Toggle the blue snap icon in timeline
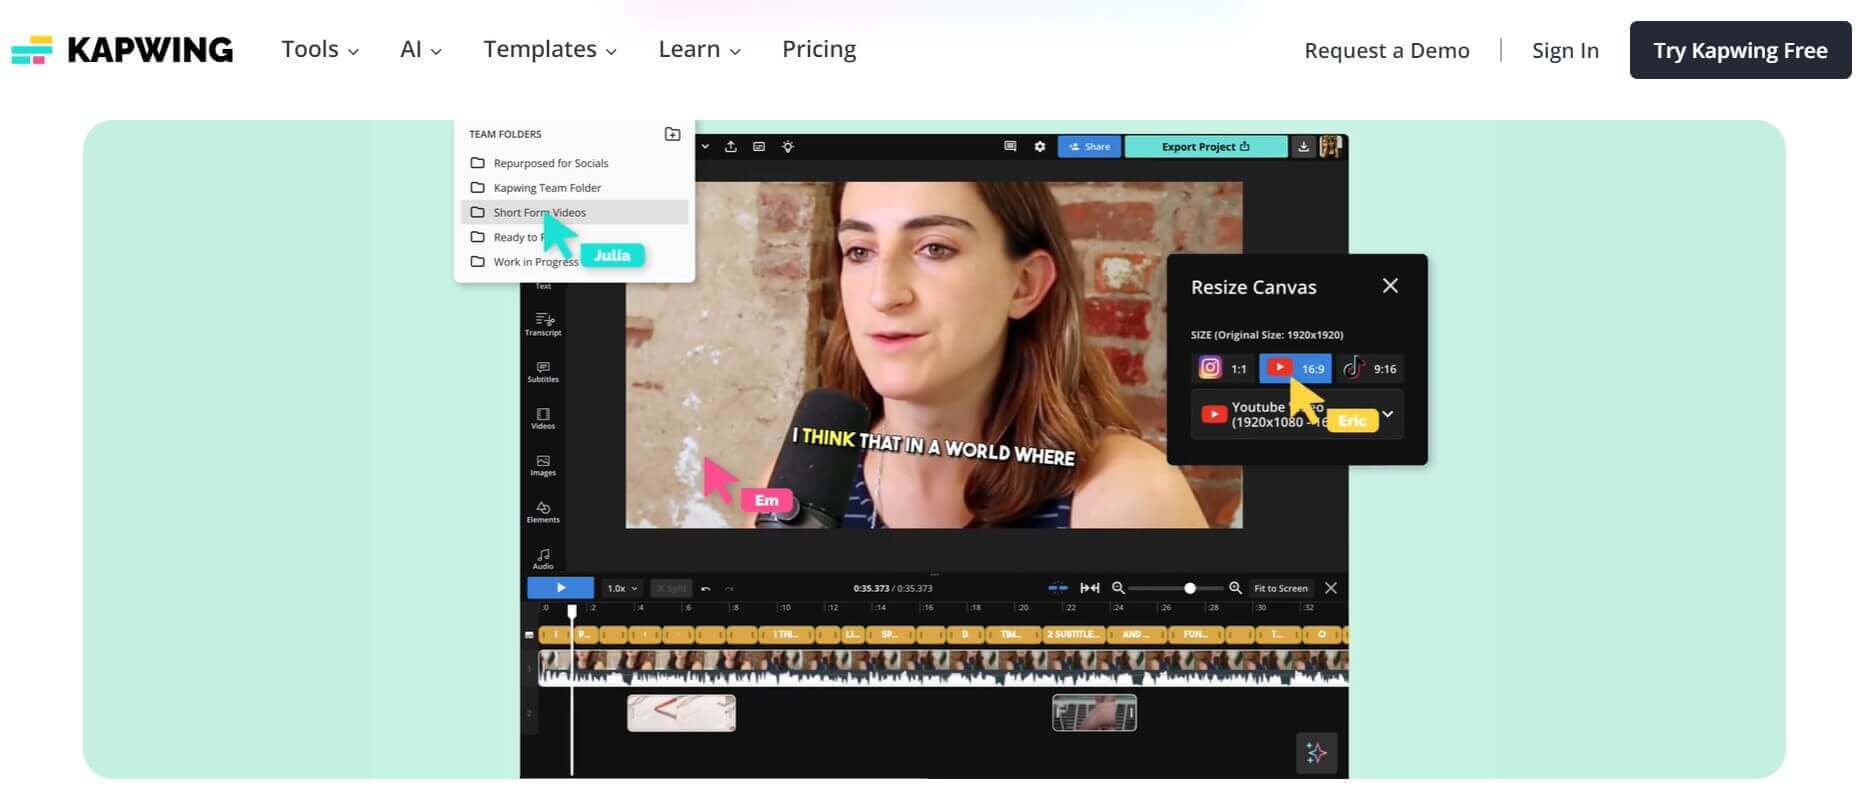This screenshot has width=1866, height=795. [x=1057, y=588]
